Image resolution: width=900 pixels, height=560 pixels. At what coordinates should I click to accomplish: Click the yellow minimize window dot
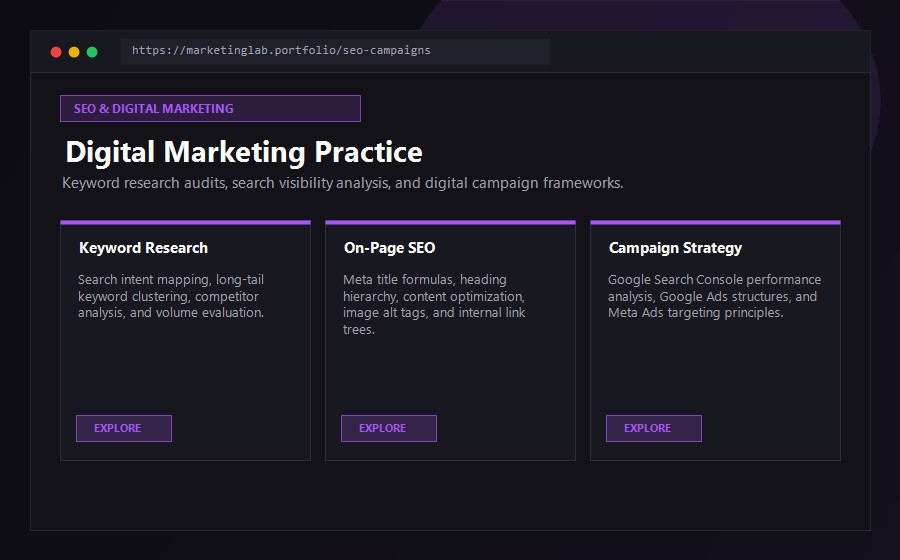coord(74,52)
